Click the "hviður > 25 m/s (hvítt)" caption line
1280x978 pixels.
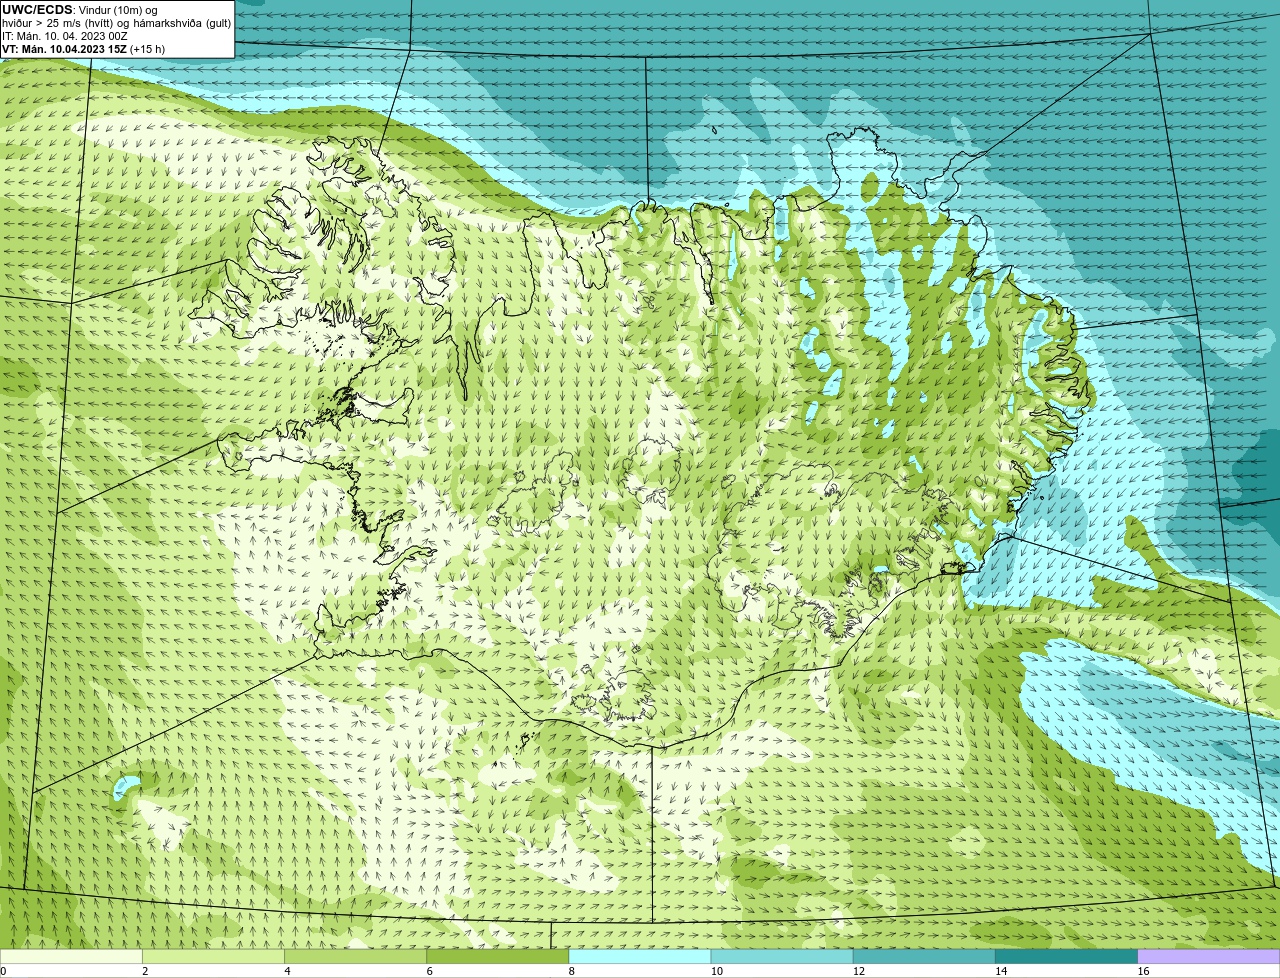click(x=116, y=23)
